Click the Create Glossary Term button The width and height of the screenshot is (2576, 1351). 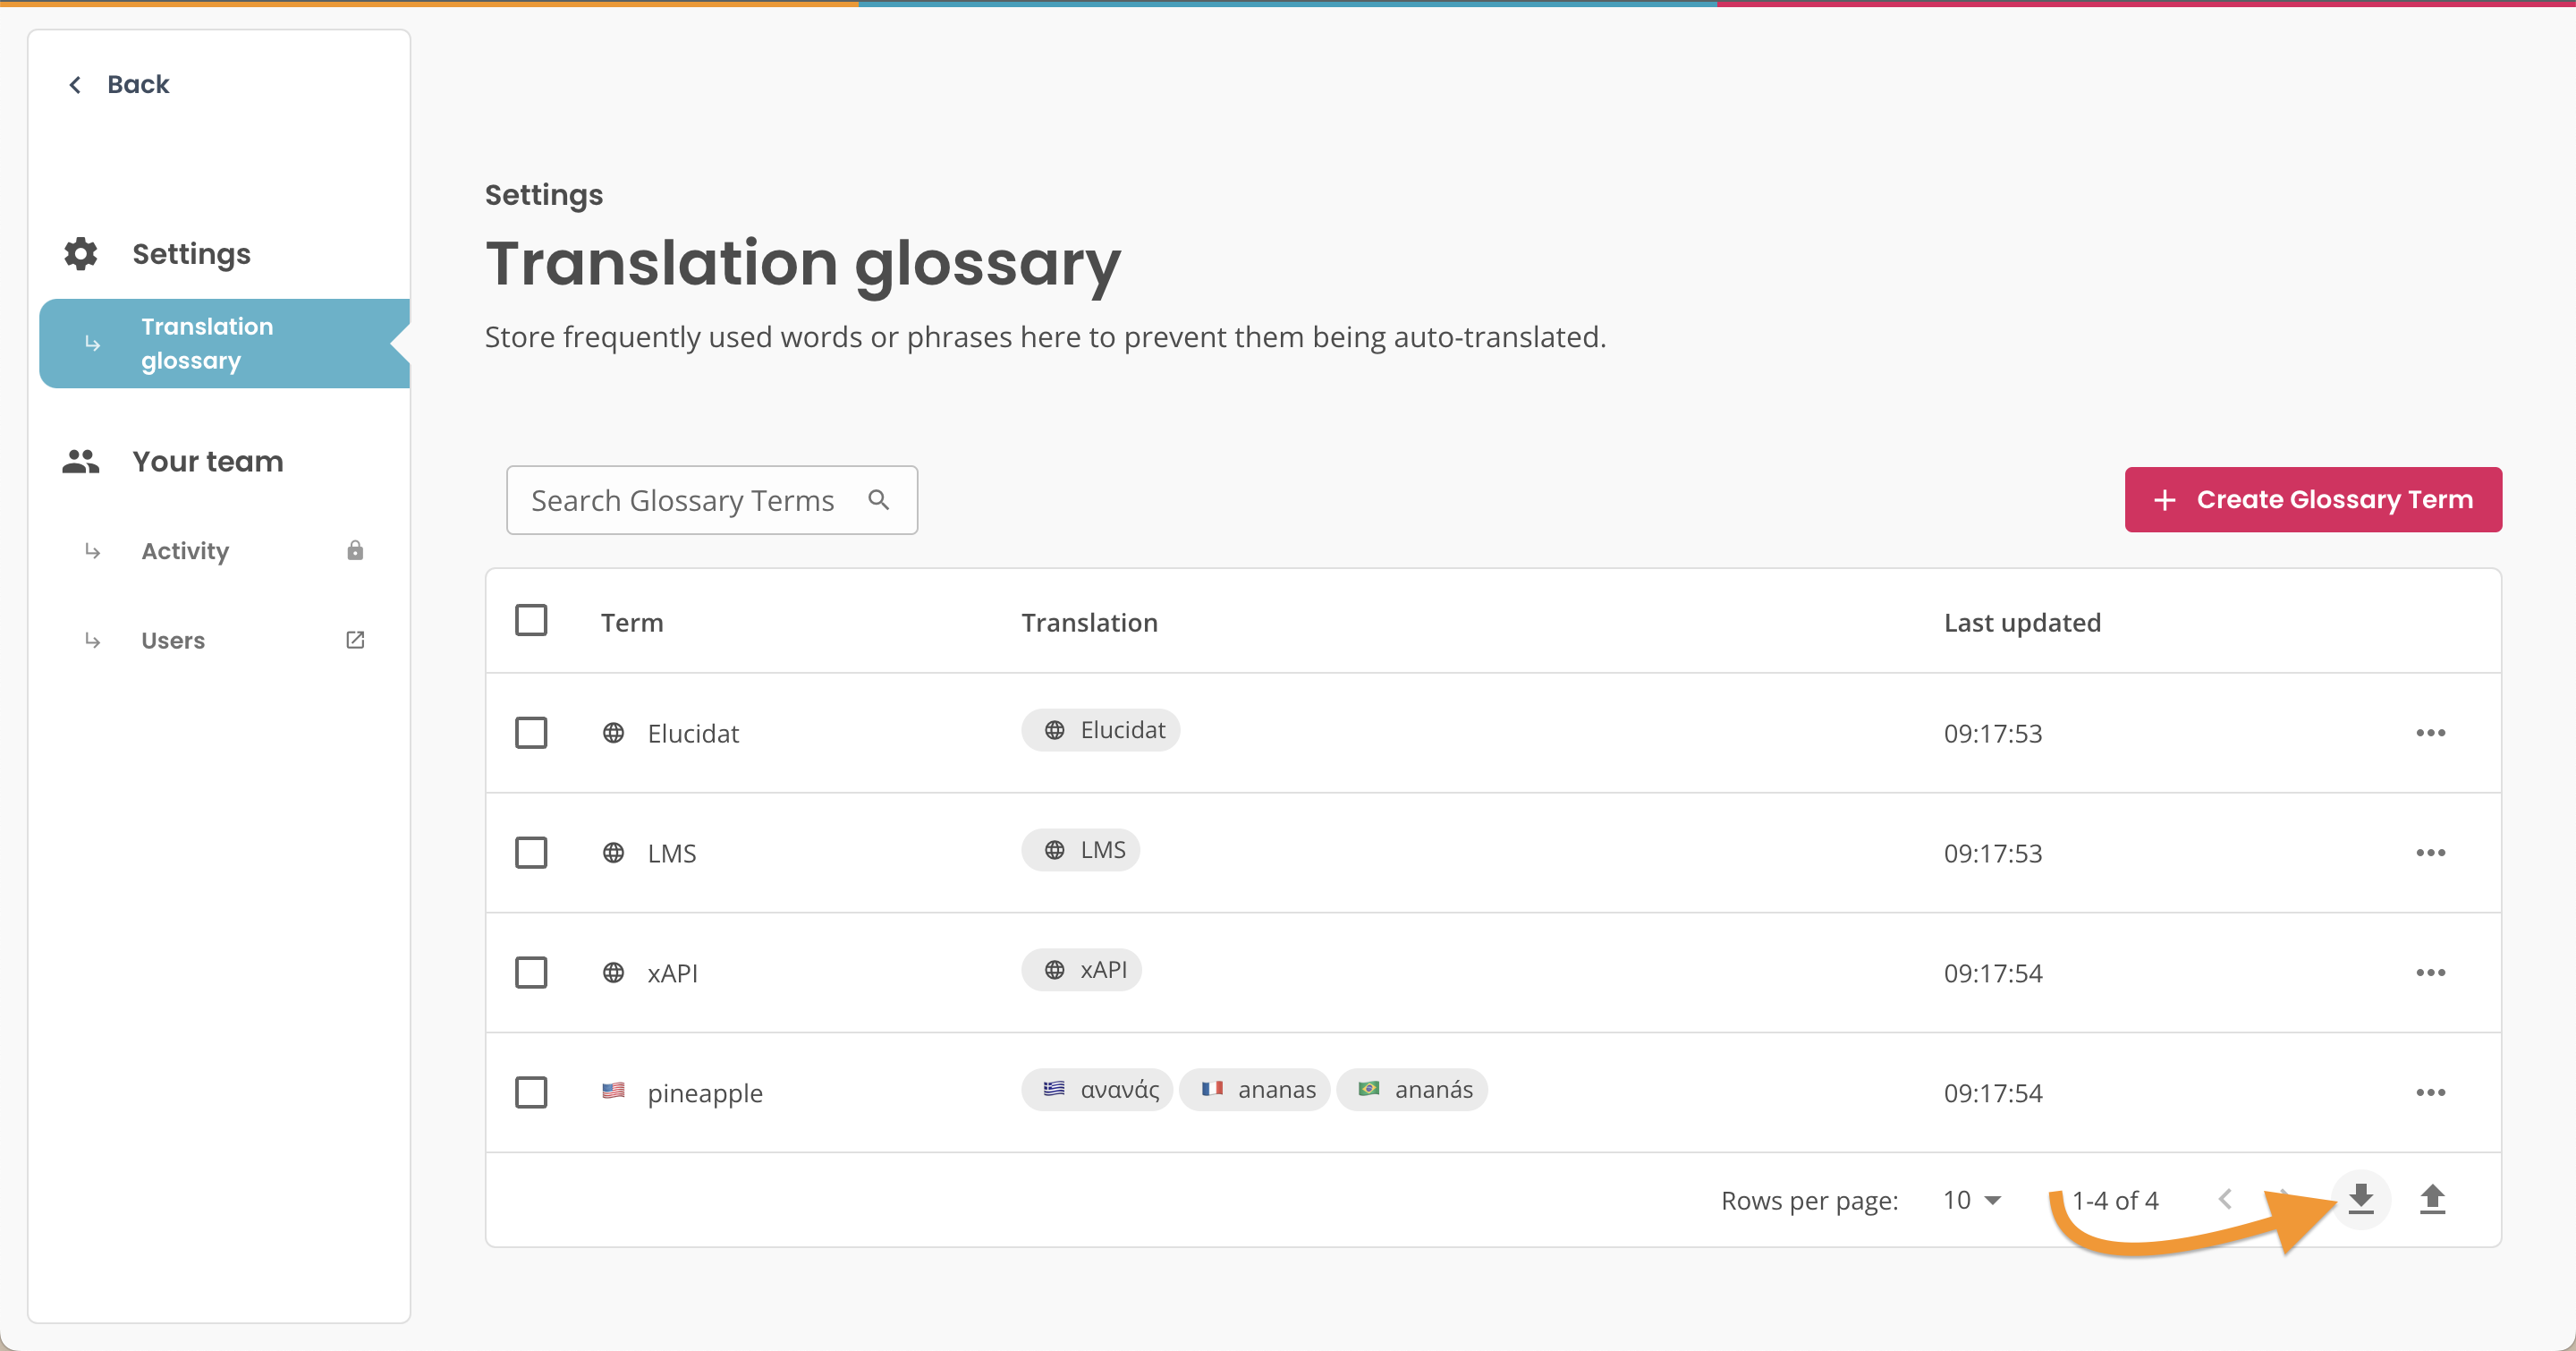coord(2312,499)
